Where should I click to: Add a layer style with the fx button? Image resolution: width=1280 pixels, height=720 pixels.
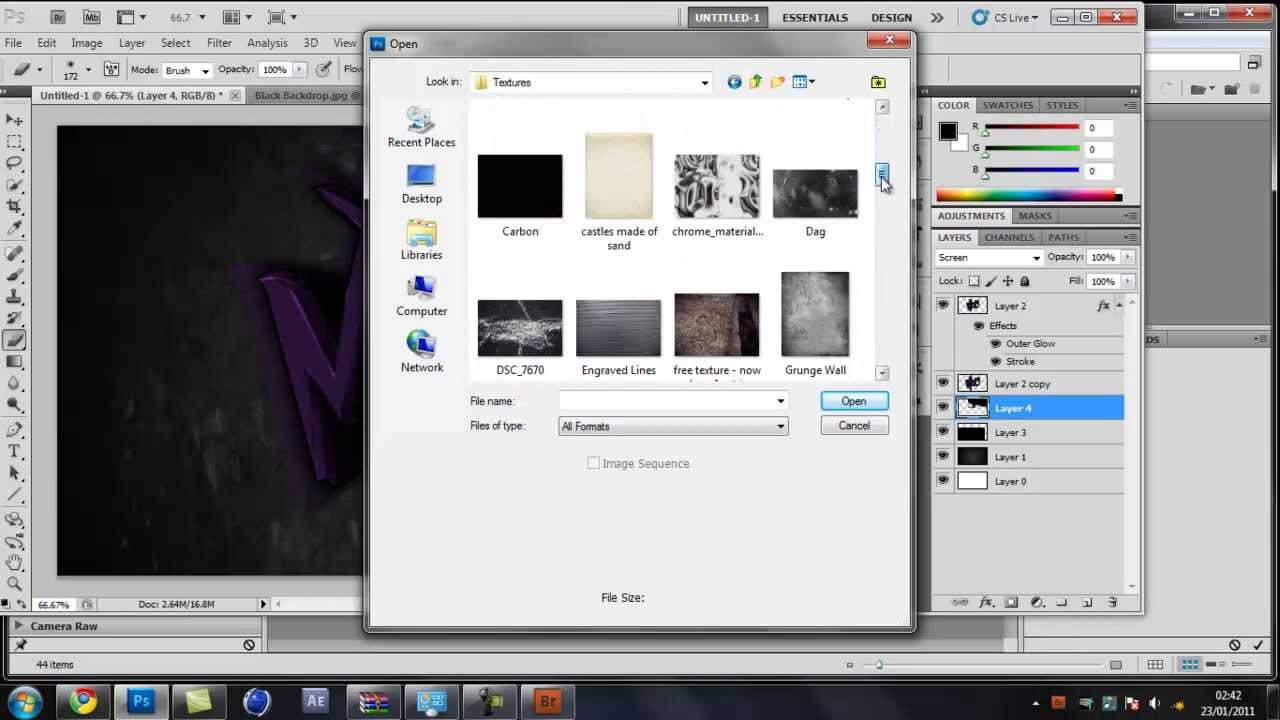point(986,602)
